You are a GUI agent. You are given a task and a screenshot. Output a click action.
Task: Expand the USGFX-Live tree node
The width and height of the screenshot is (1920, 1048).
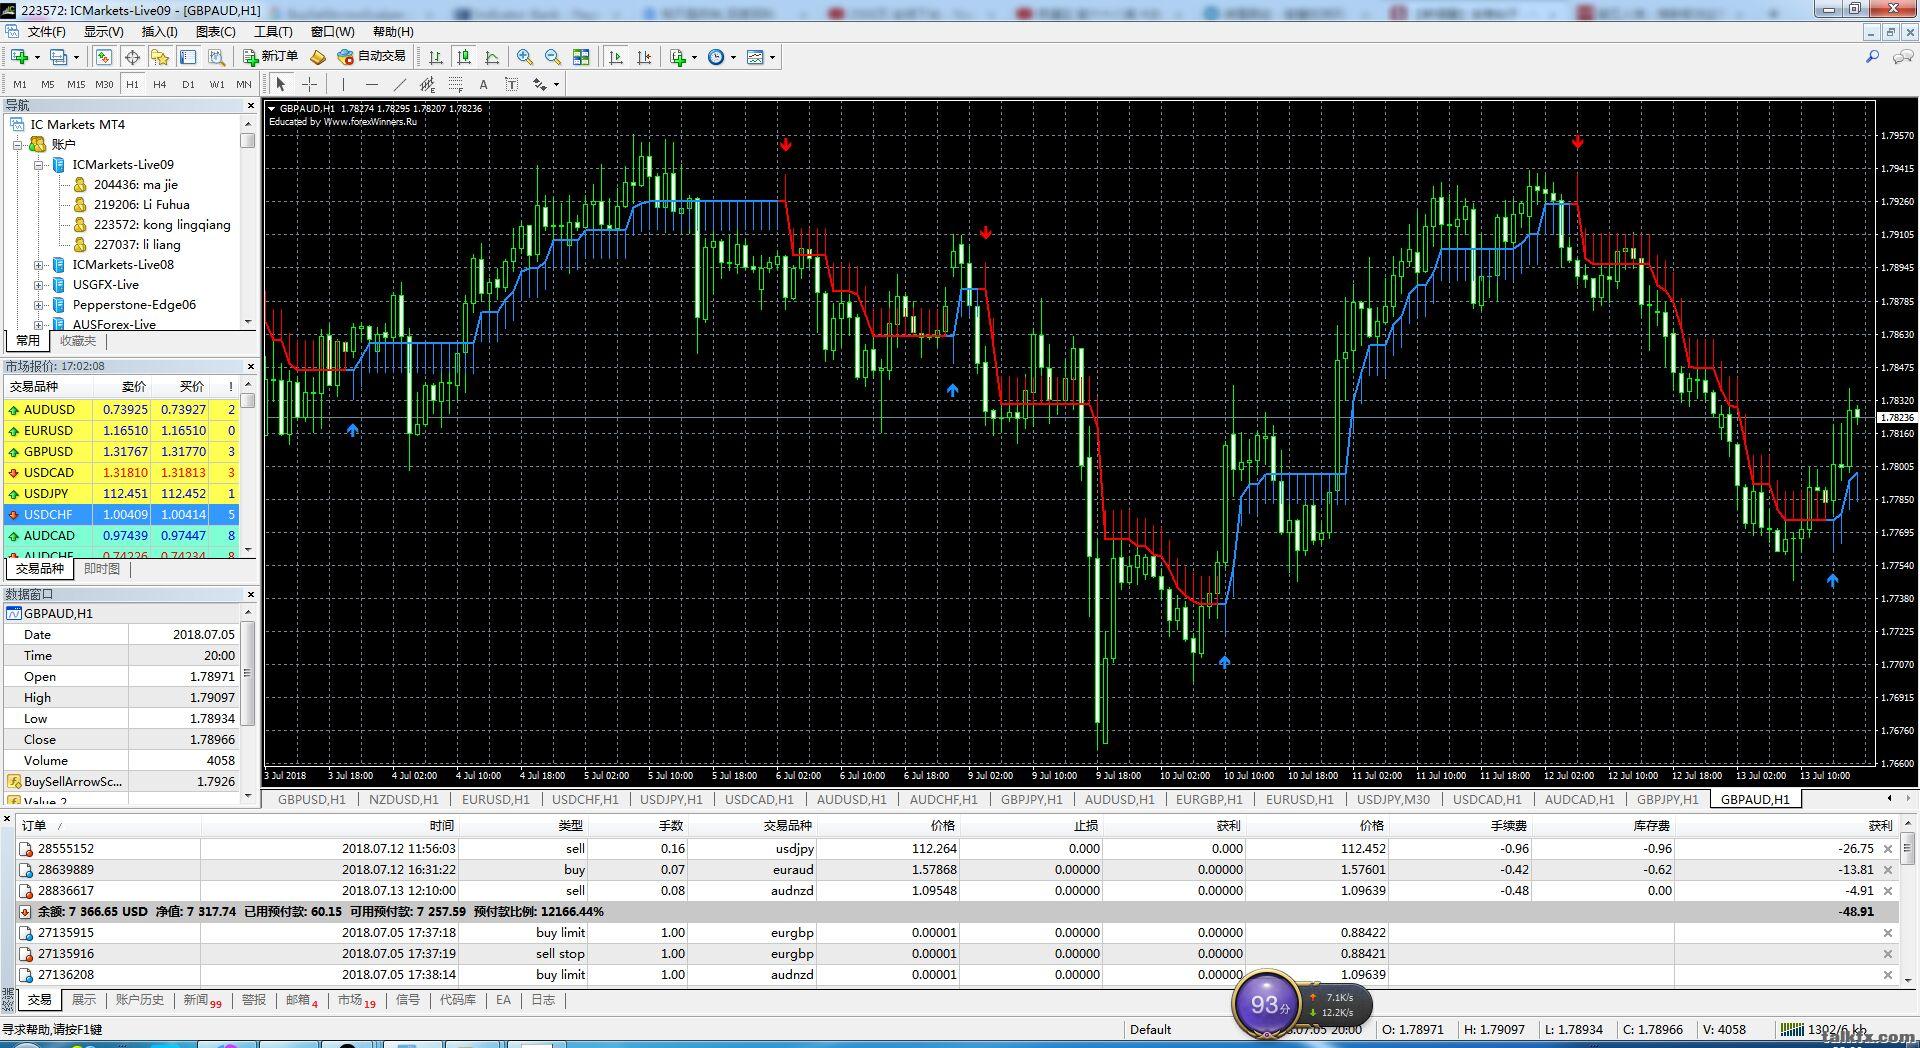pos(38,284)
